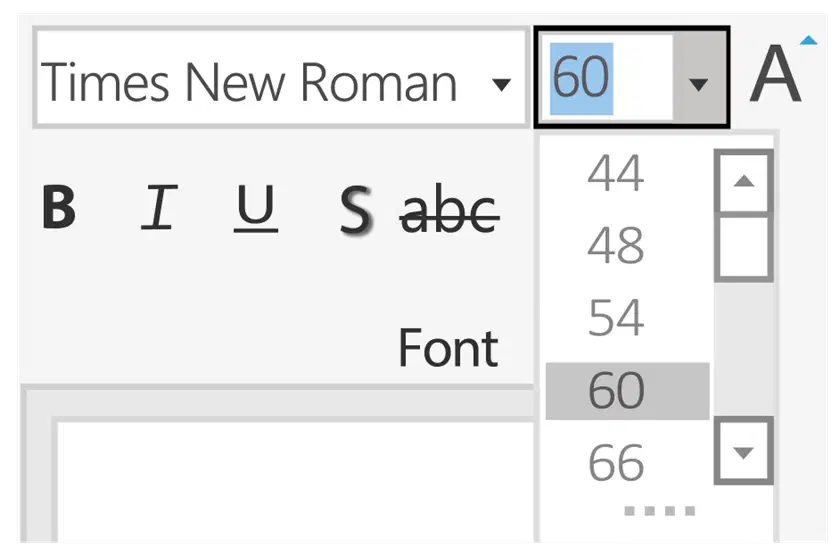
Task: Select font size 44 from list
Action: click(616, 174)
